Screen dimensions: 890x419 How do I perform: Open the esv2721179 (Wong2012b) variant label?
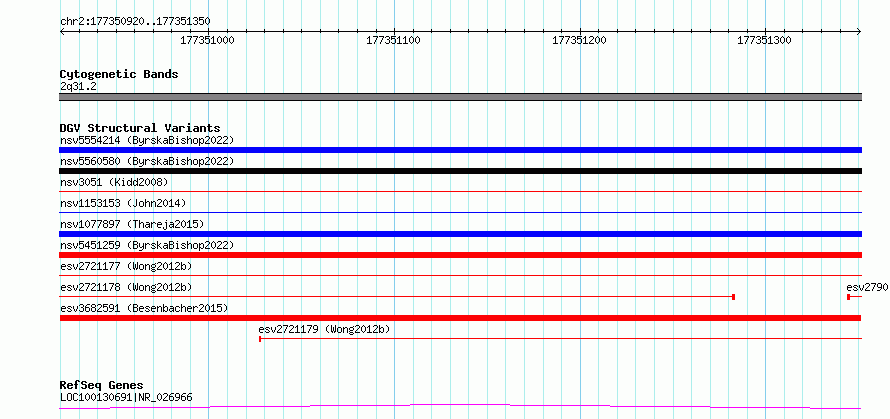(x=324, y=329)
